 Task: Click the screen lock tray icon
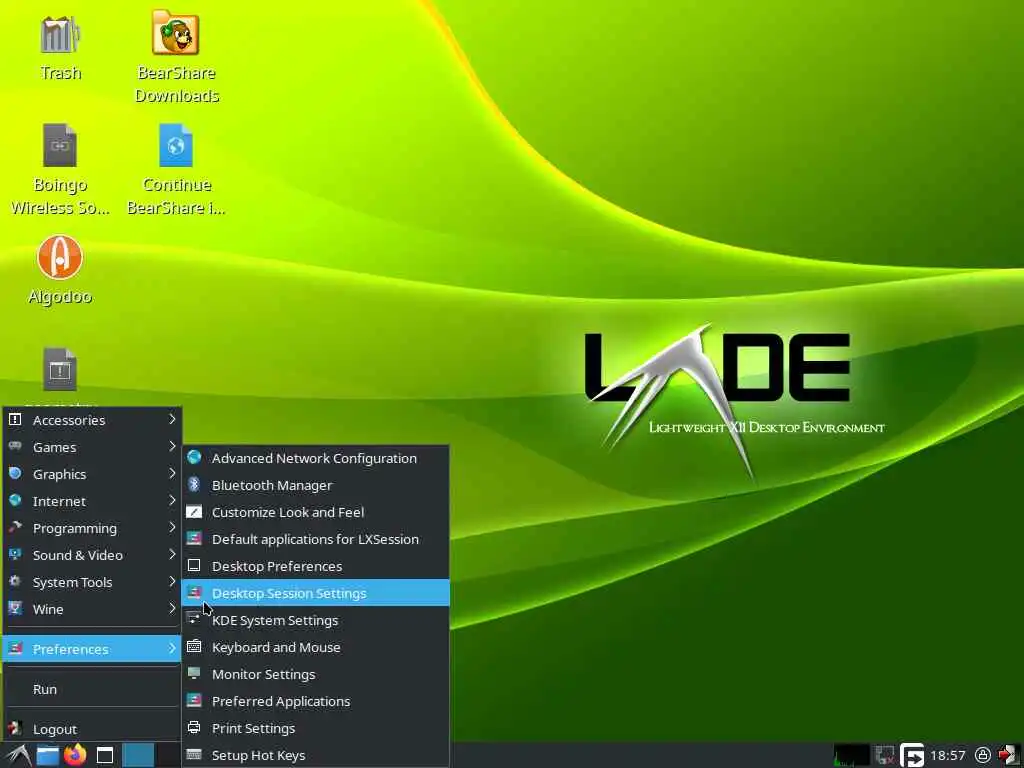pos(983,756)
